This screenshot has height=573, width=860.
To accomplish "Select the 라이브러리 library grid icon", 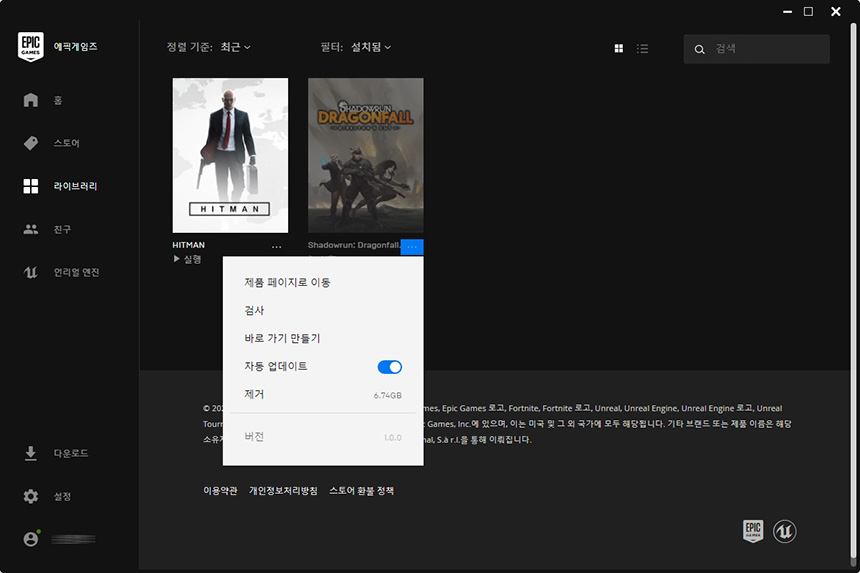I will [x=31, y=186].
